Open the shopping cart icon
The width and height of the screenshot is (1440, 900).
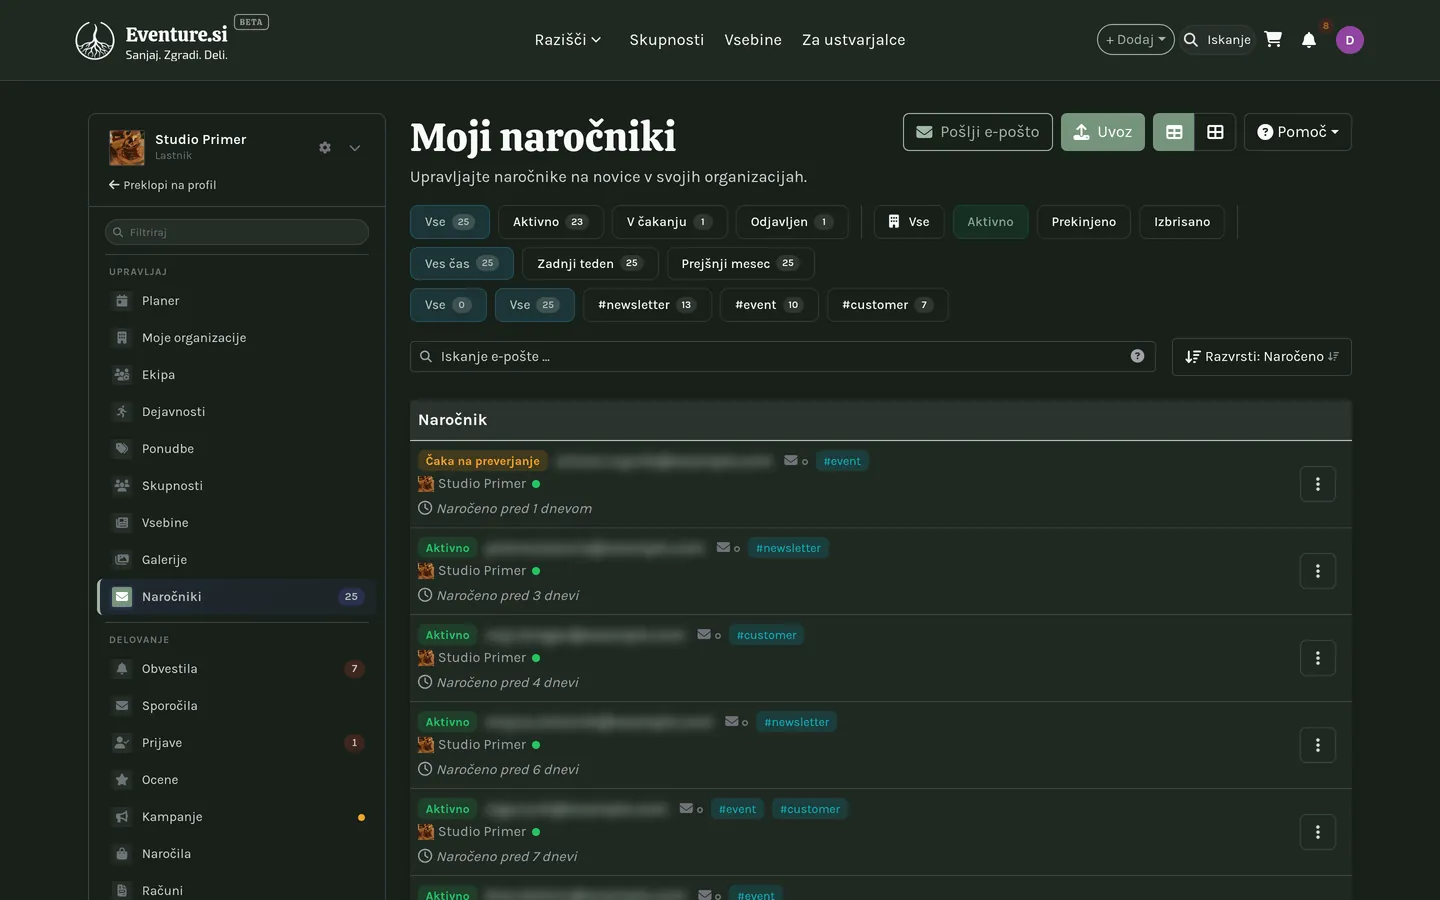pyautogui.click(x=1273, y=39)
